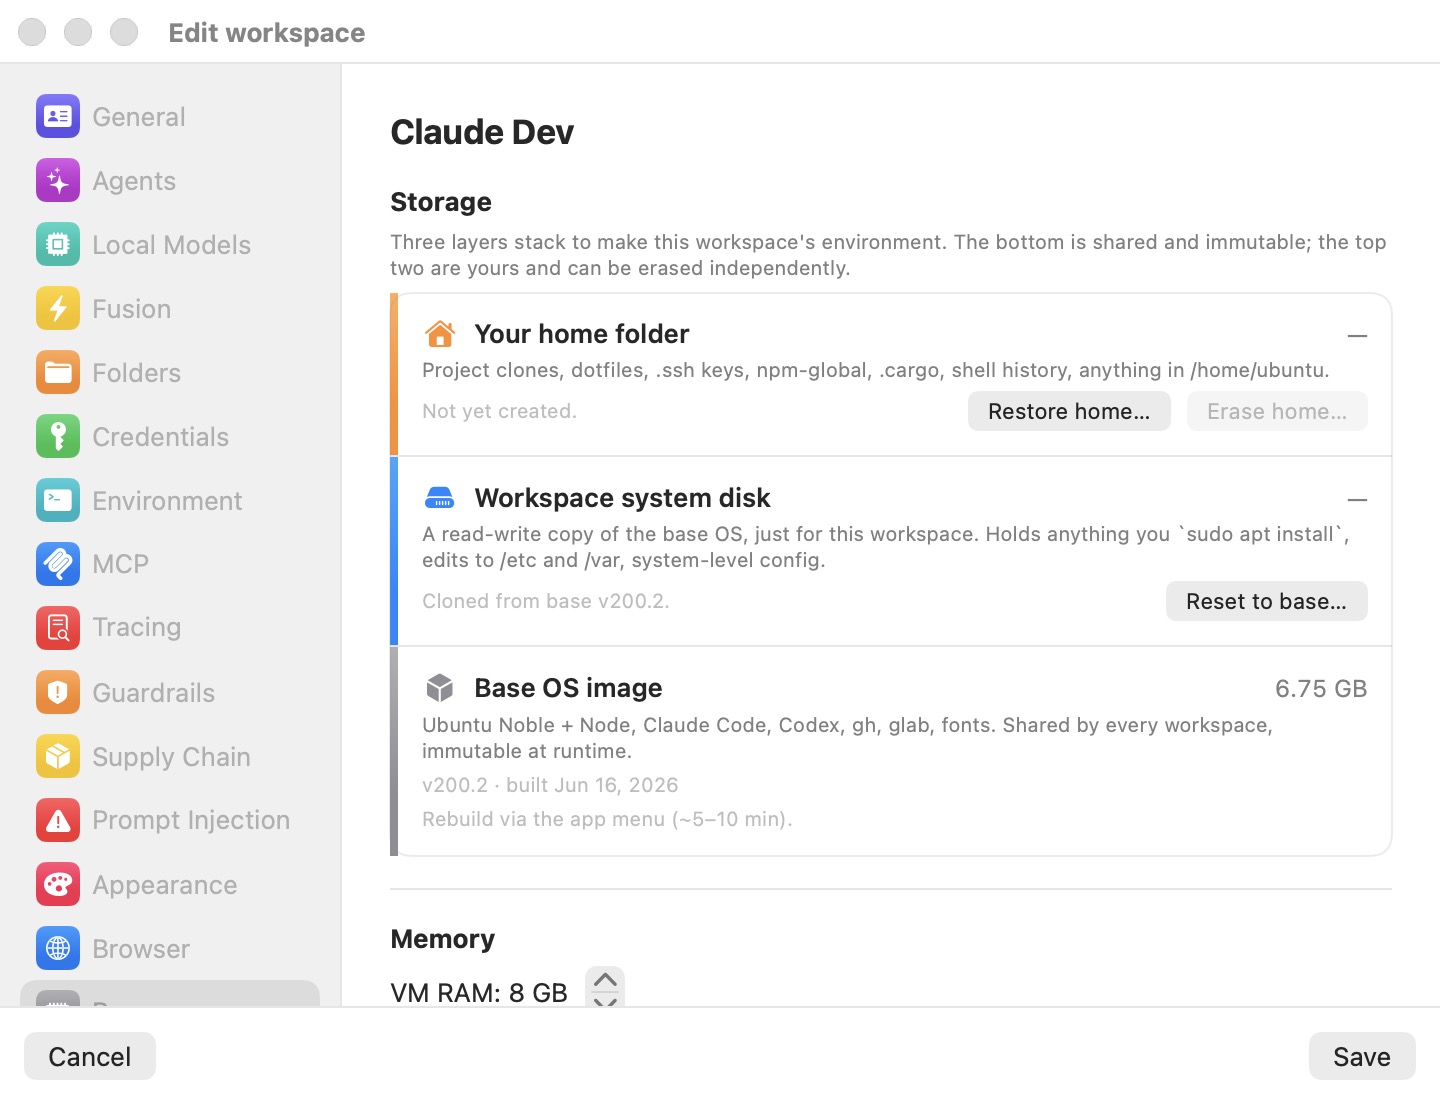
Task: Click the Restore home… button
Action: point(1069,411)
